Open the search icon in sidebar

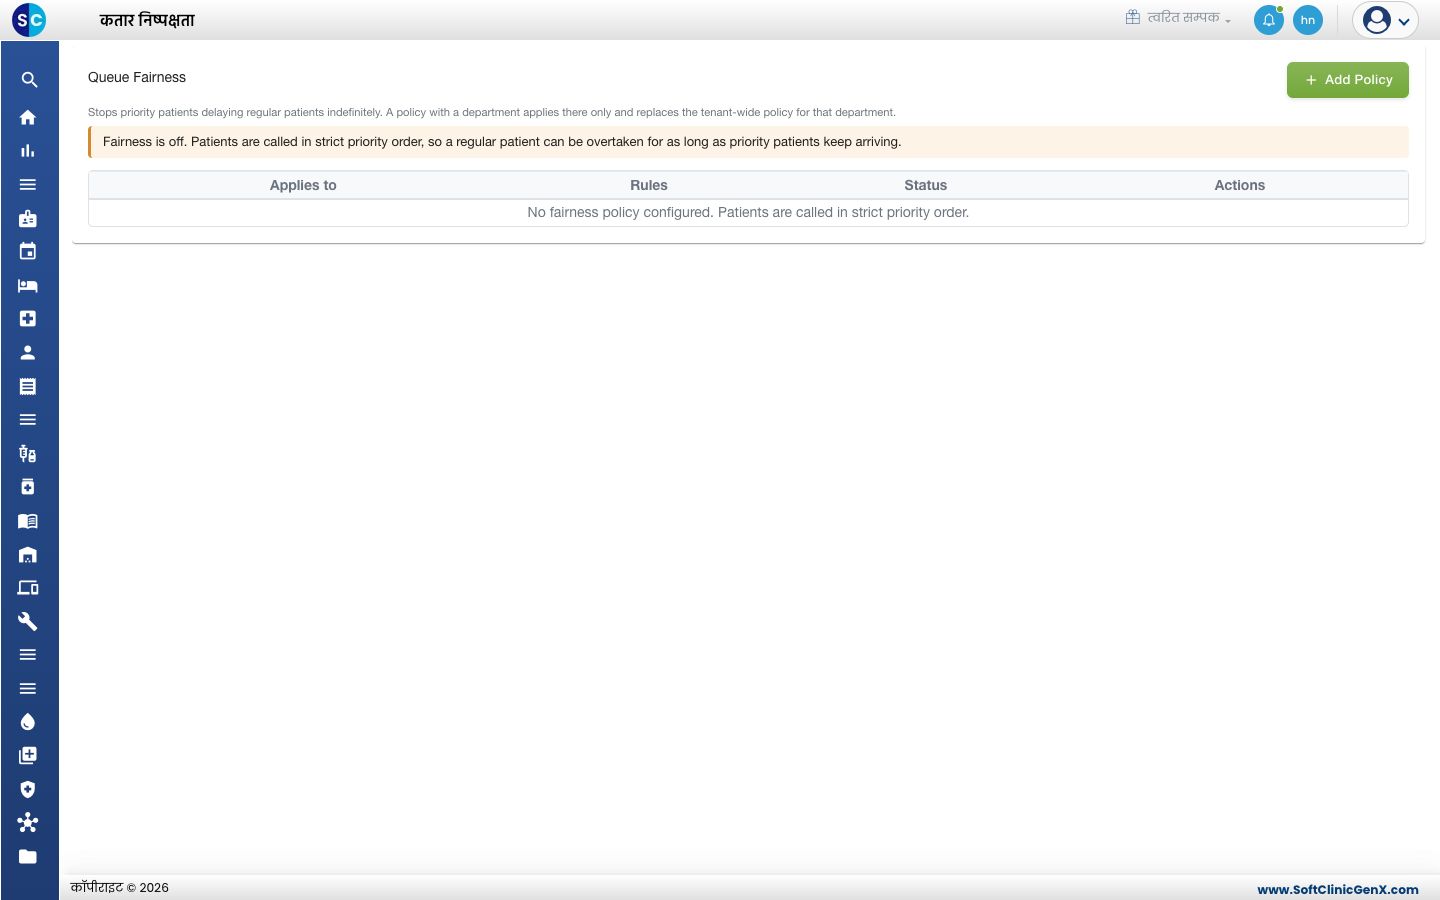tap(28, 80)
